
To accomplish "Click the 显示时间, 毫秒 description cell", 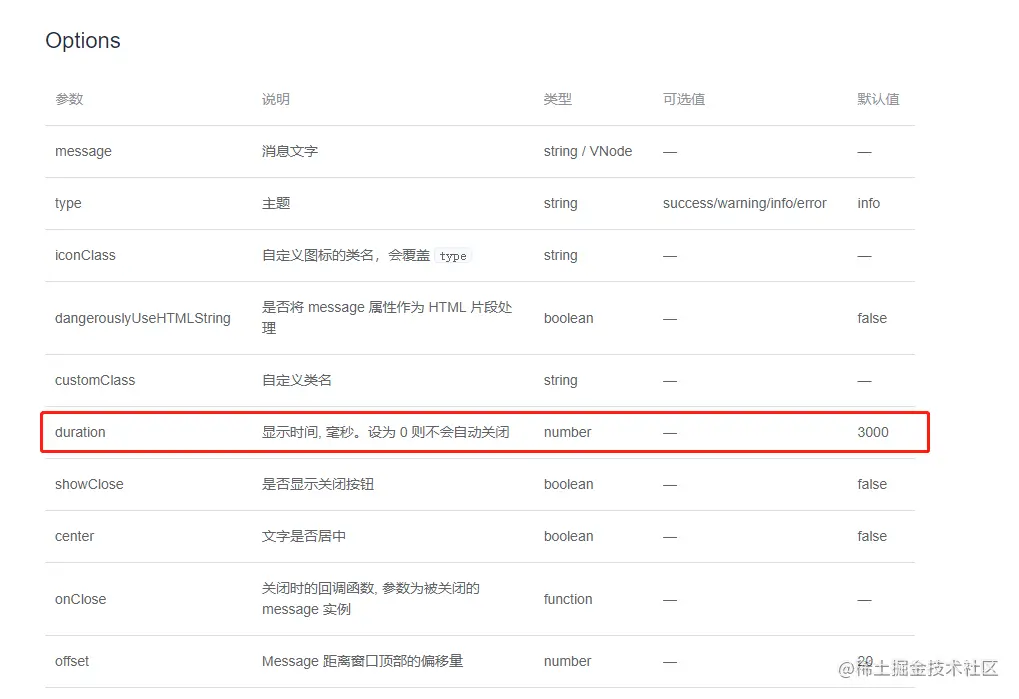I will (x=385, y=432).
